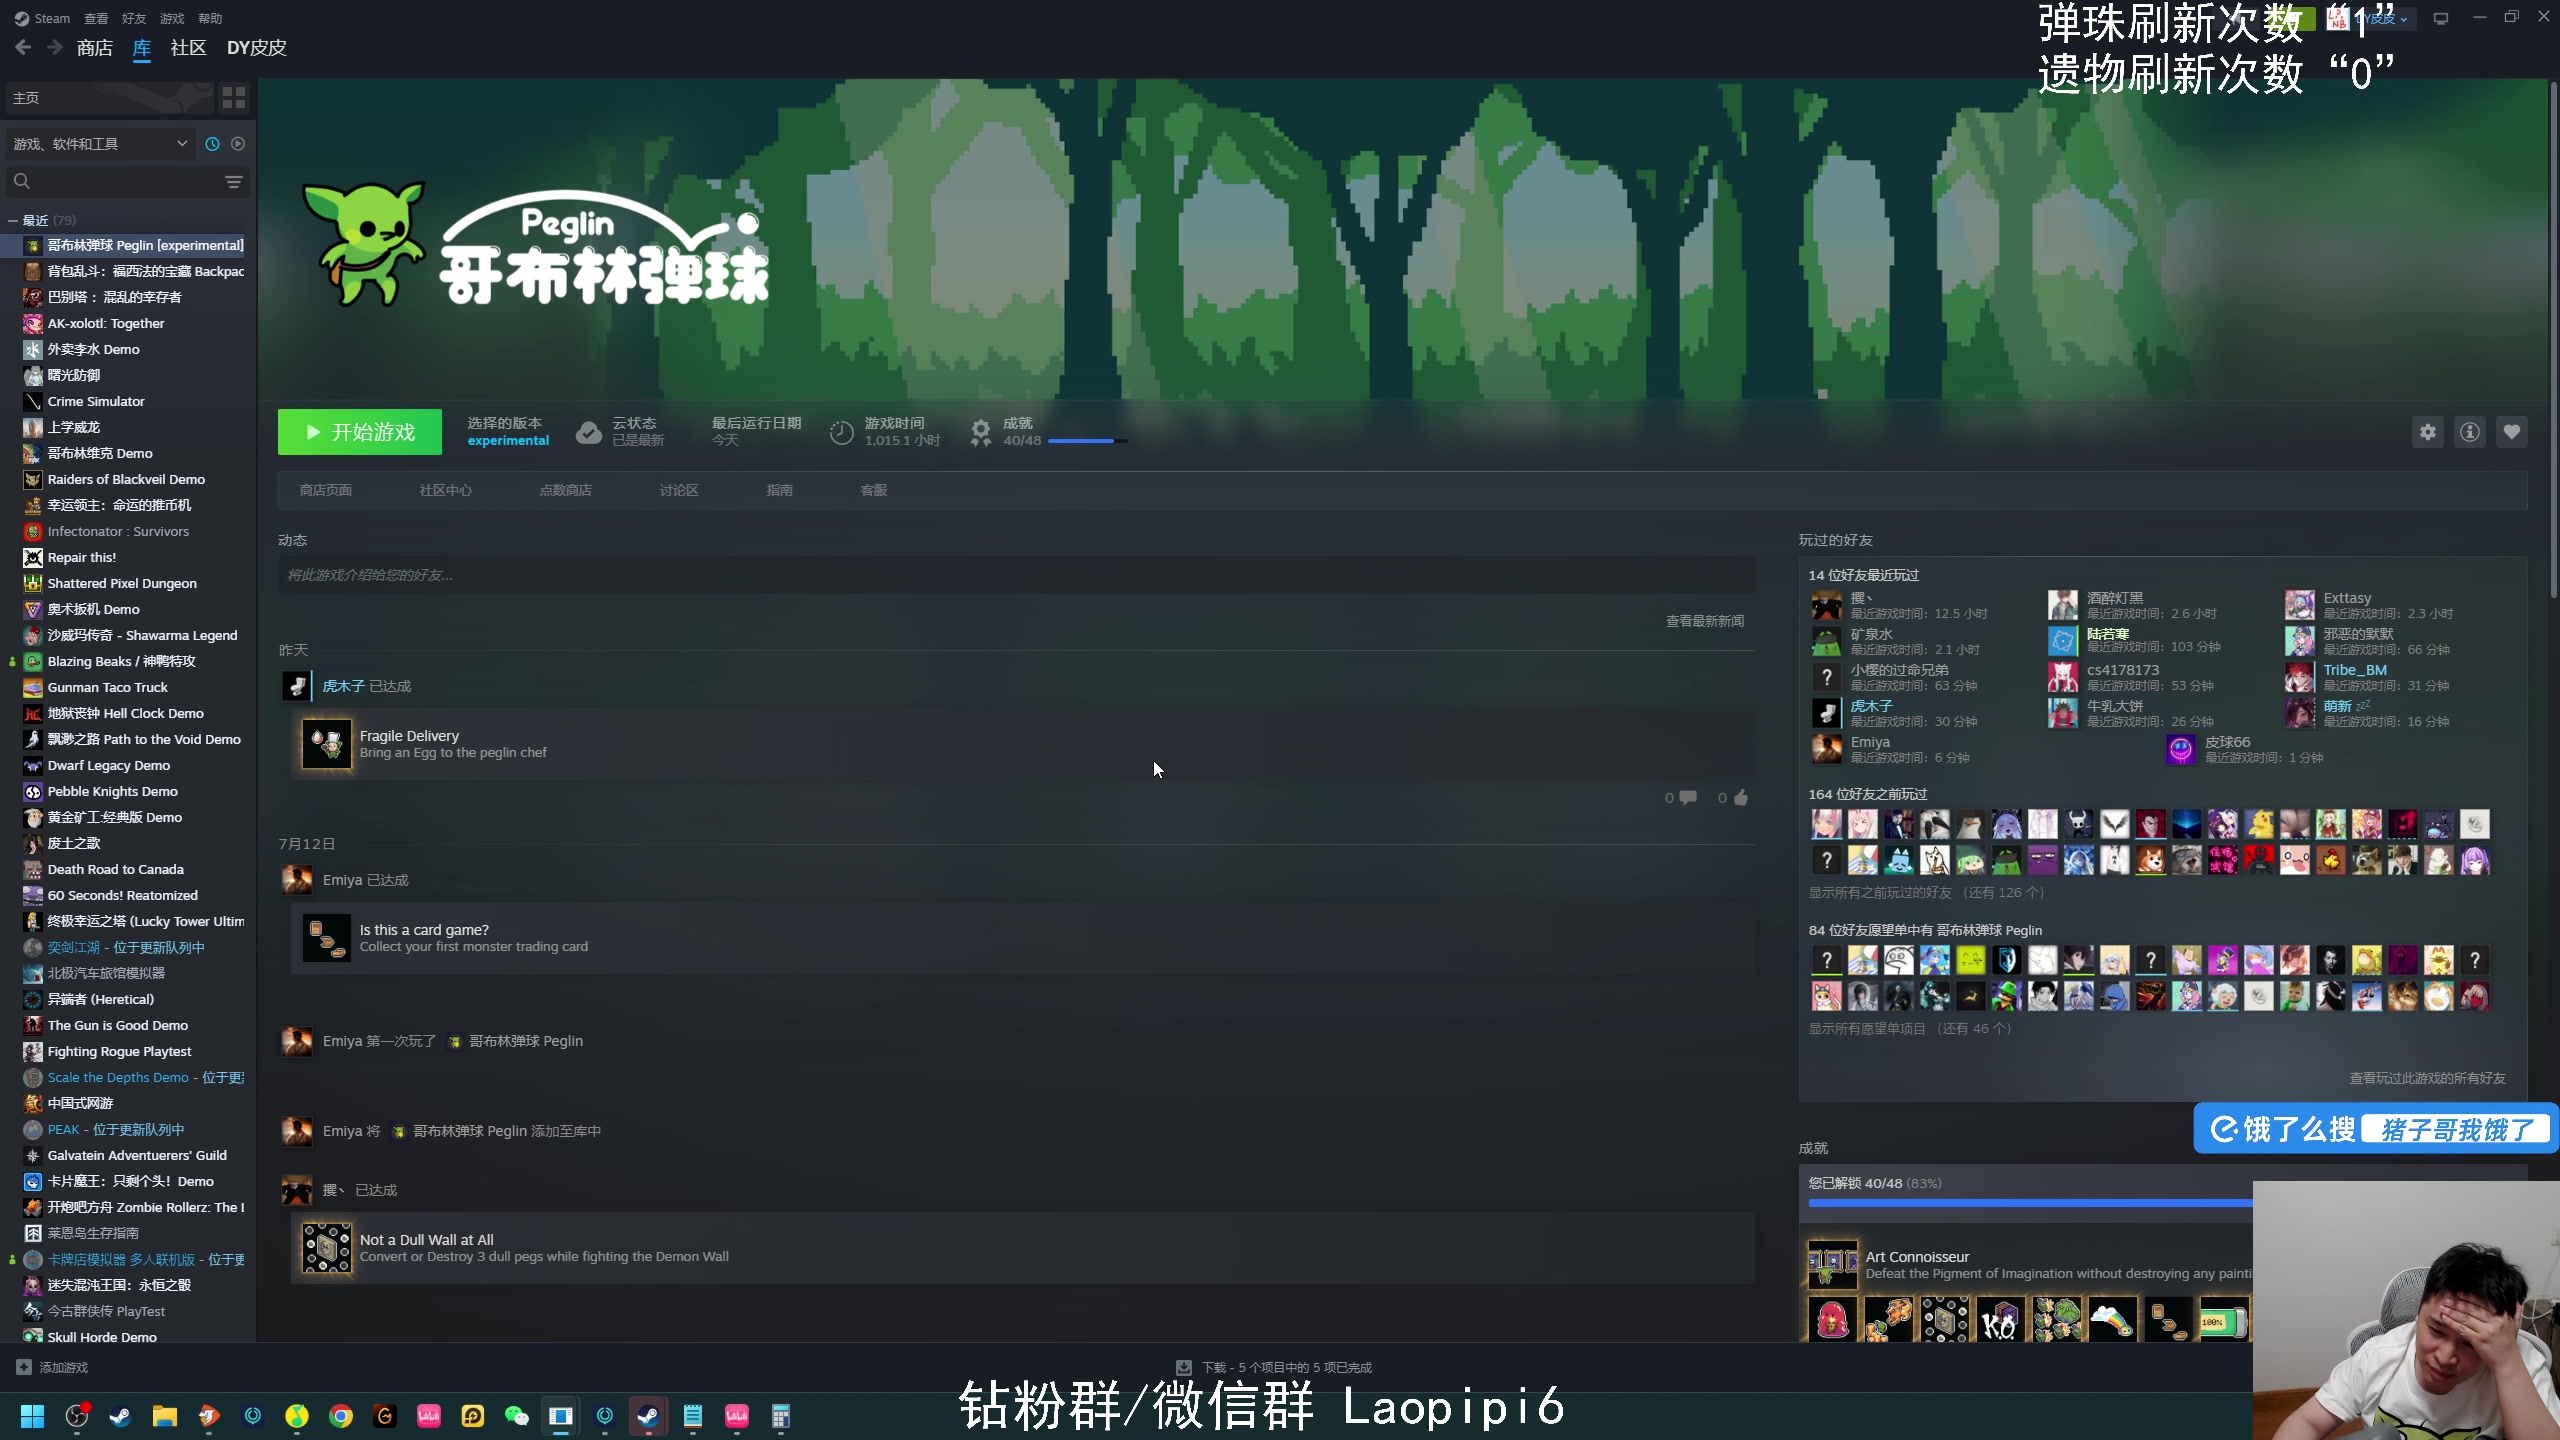This screenshot has width=2560, height=1440.
Task: Open the Calculator from the taskbar
Action: pos(781,1416)
